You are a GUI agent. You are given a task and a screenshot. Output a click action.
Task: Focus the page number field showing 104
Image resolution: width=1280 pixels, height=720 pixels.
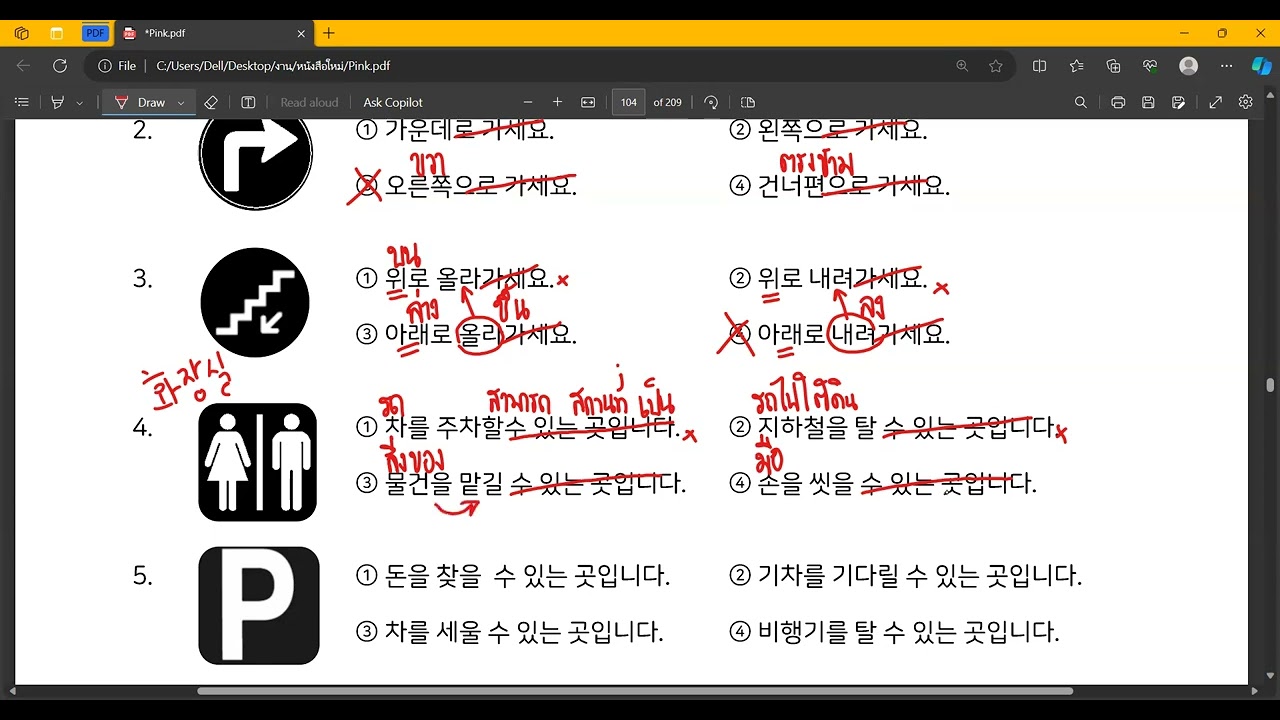(x=629, y=102)
